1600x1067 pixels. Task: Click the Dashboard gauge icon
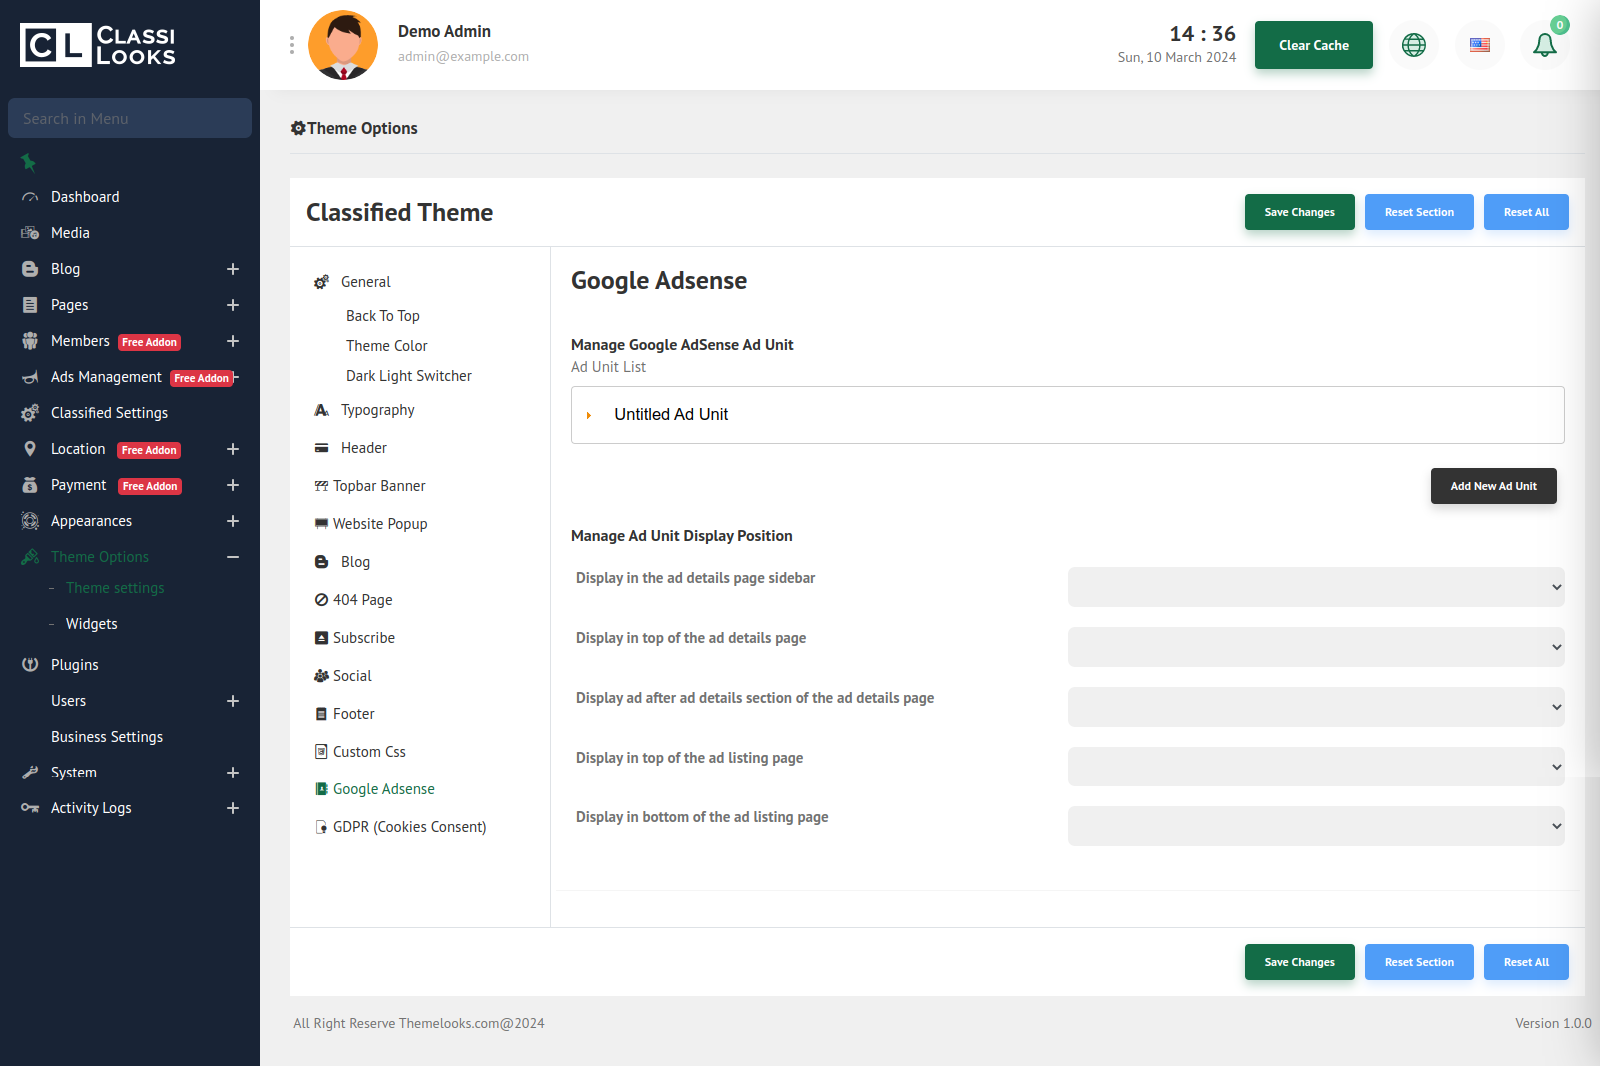coord(30,197)
